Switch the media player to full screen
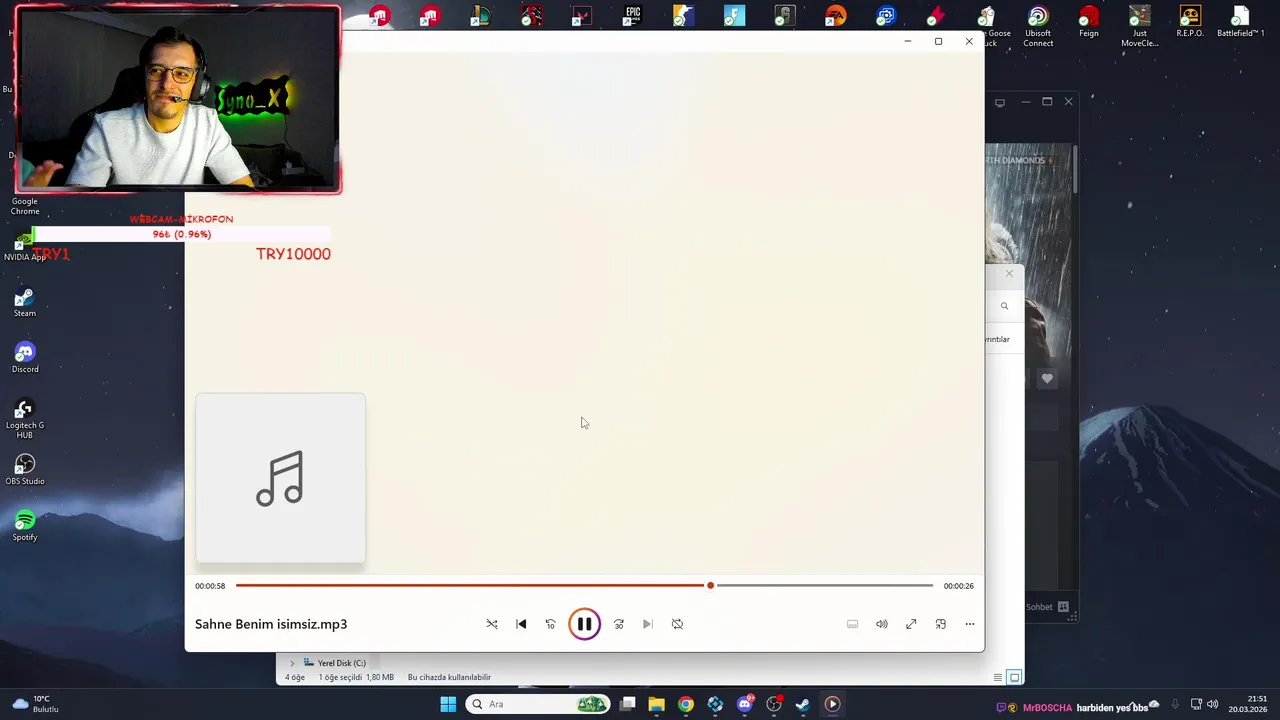Screen dimensions: 1280x720 [911, 624]
